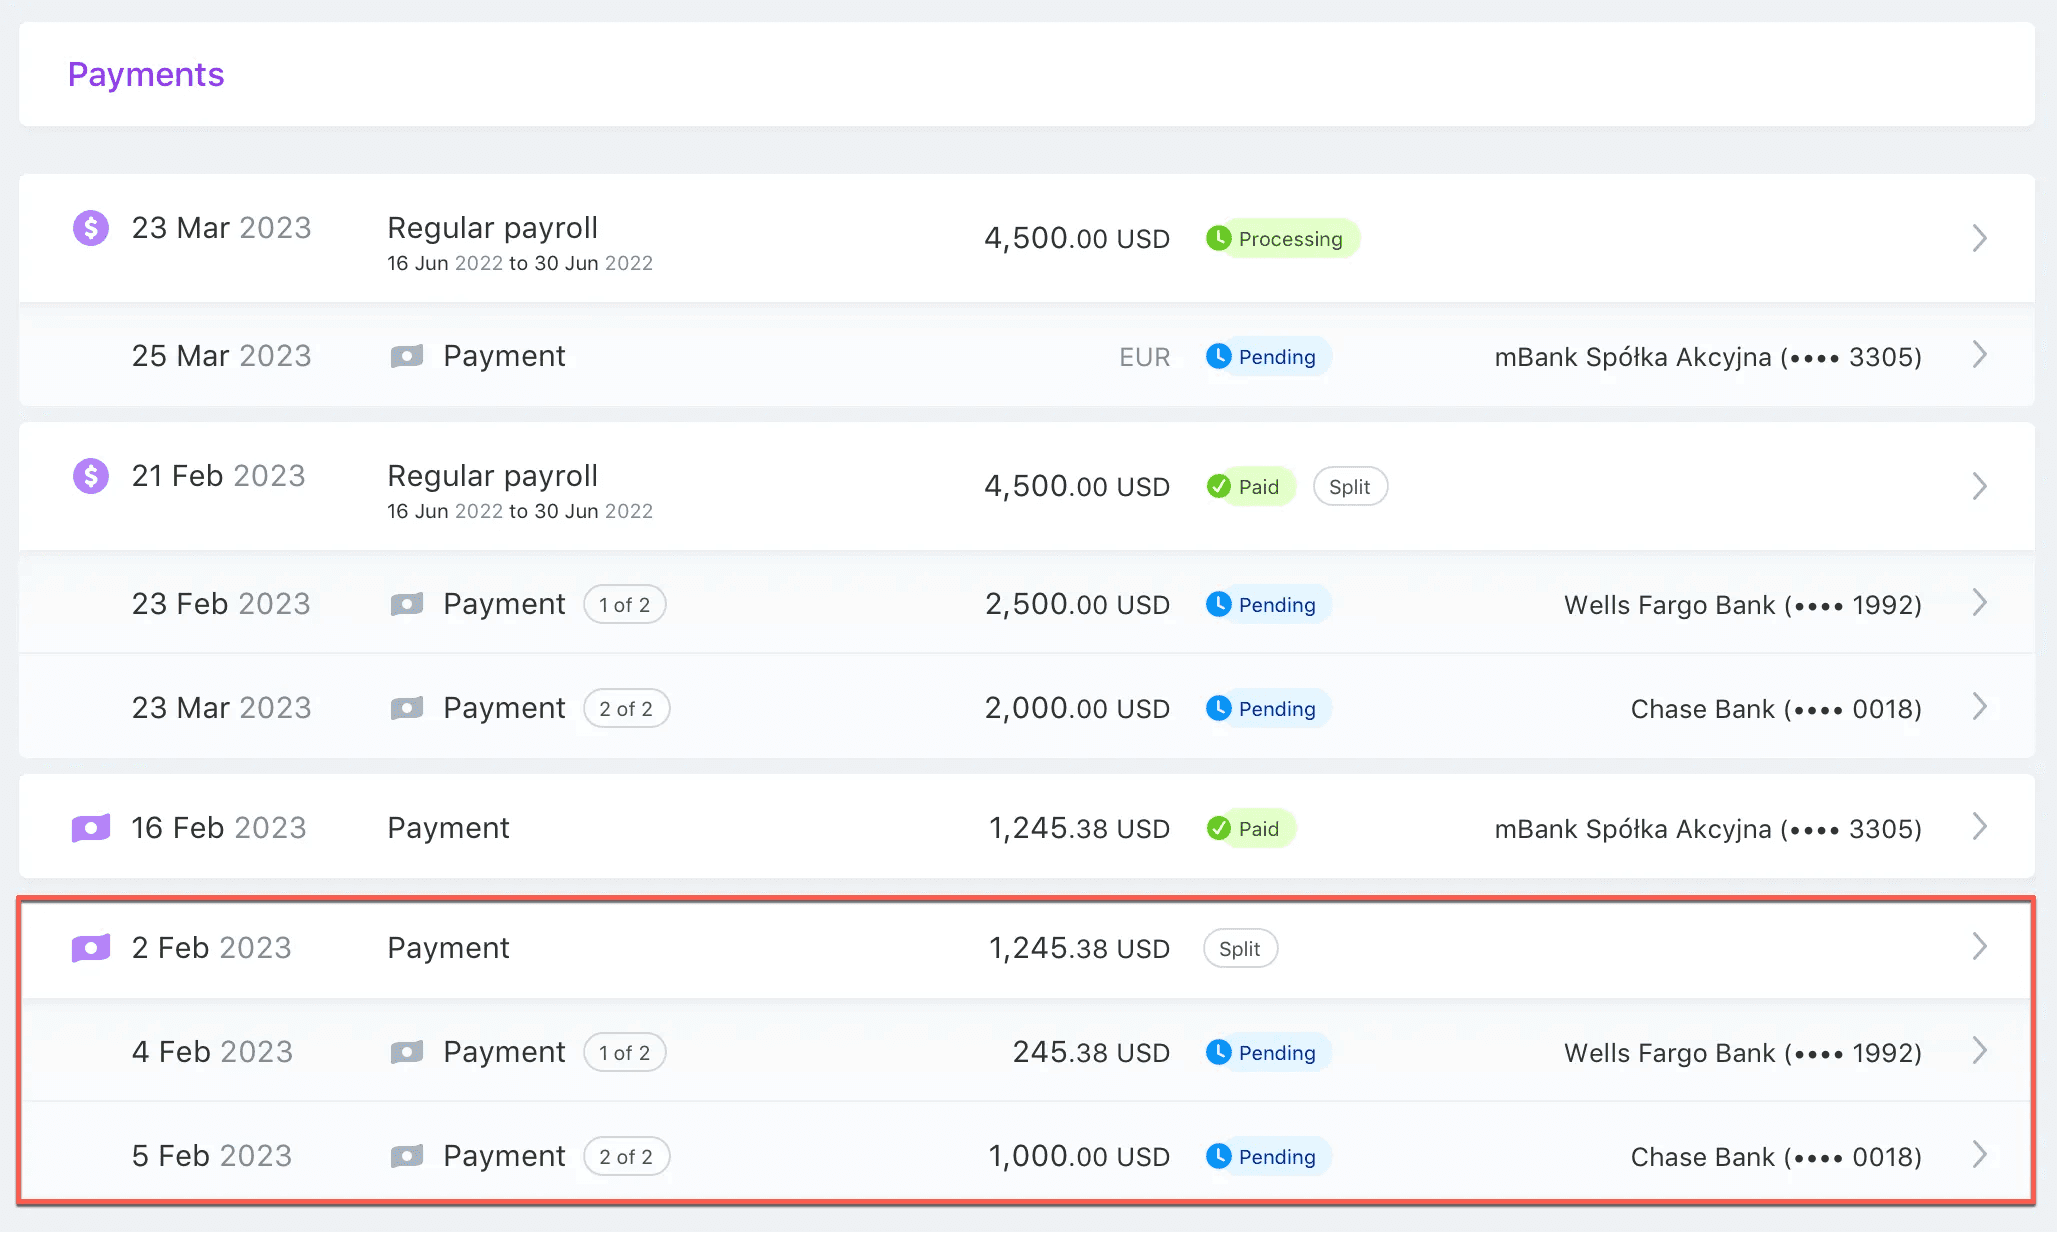The image size is (2057, 1239).
Task: Click the clock icon inside the Processing badge
Action: tap(1221, 238)
